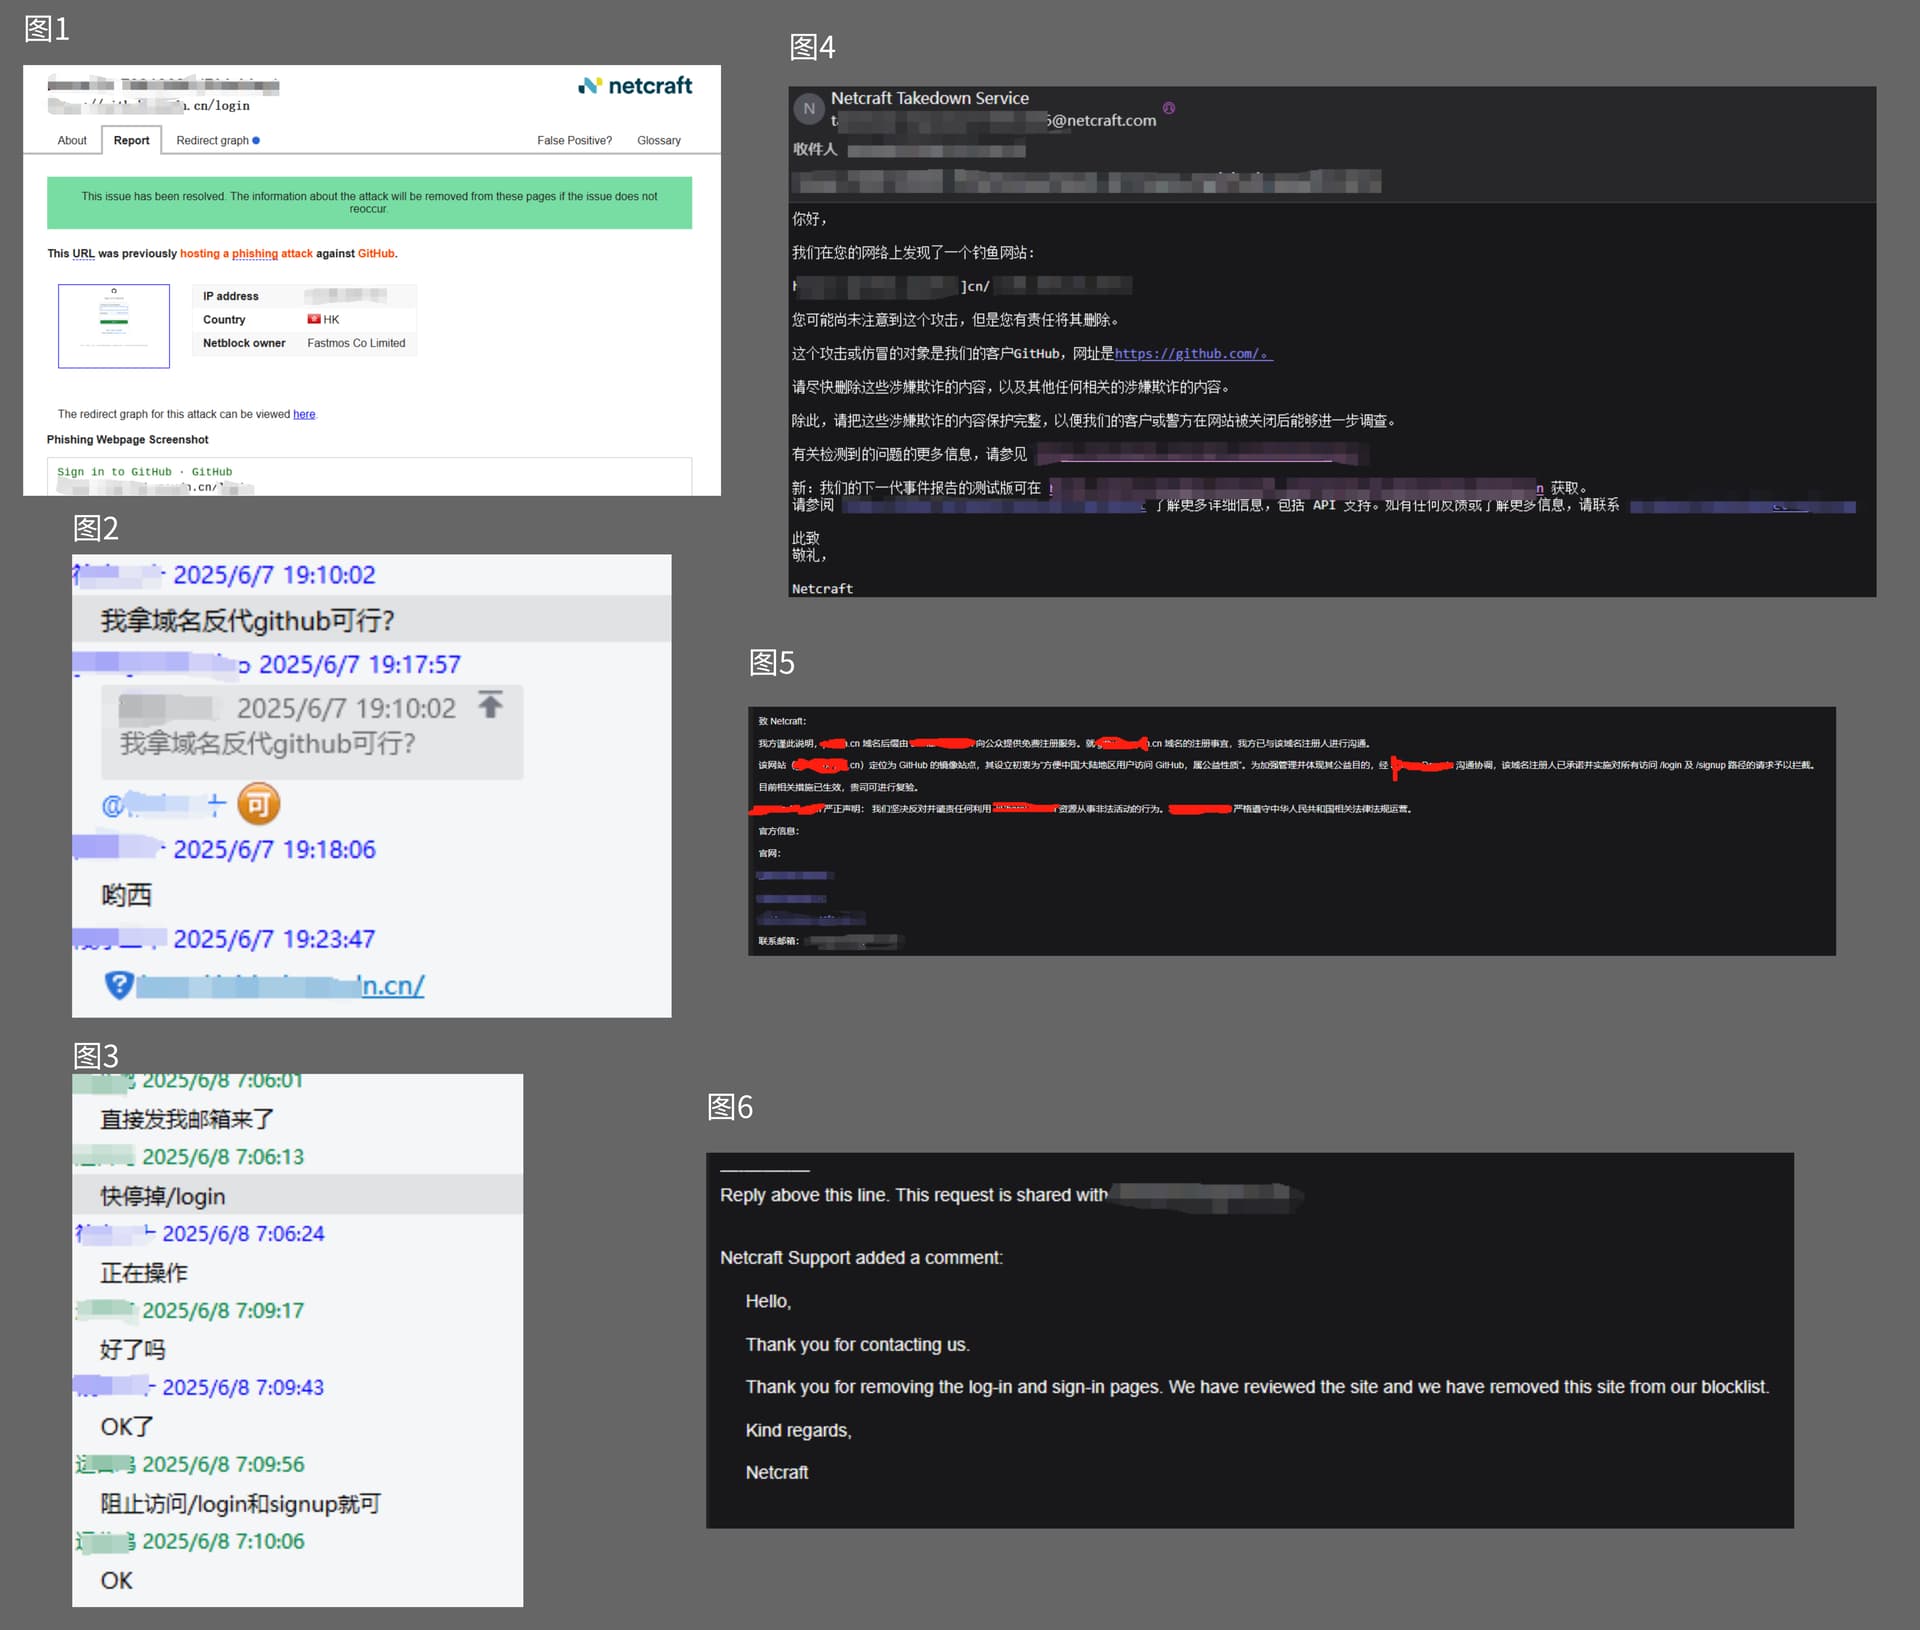1920x1630 pixels.
Task: Click the green issue resolved banner
Action: 369,203
